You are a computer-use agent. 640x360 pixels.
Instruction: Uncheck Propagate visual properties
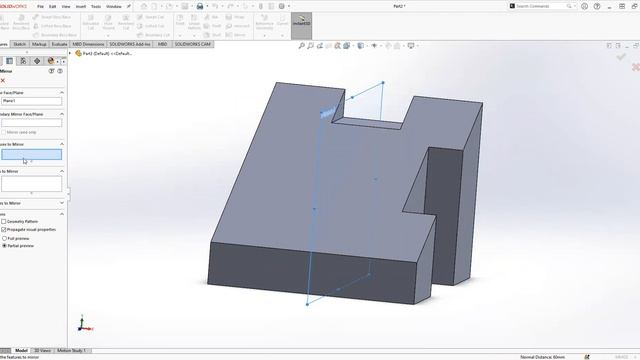(4, 230)
